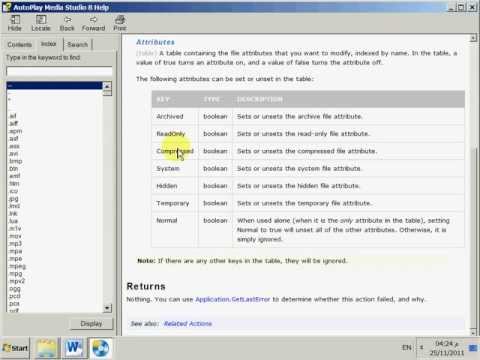Select the .mp3 index entry
The width and height of the screenshot is (480, 360).
15,244
